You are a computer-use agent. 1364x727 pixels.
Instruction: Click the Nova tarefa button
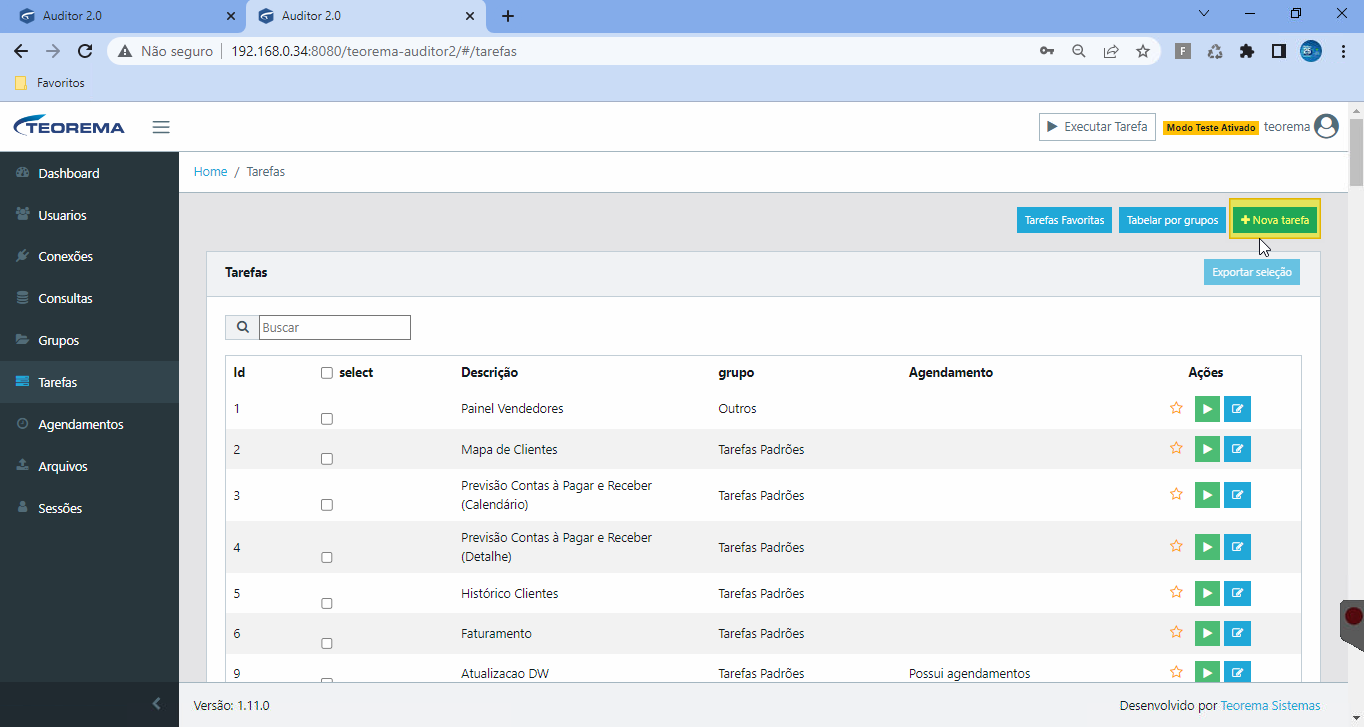point(1275,220)
